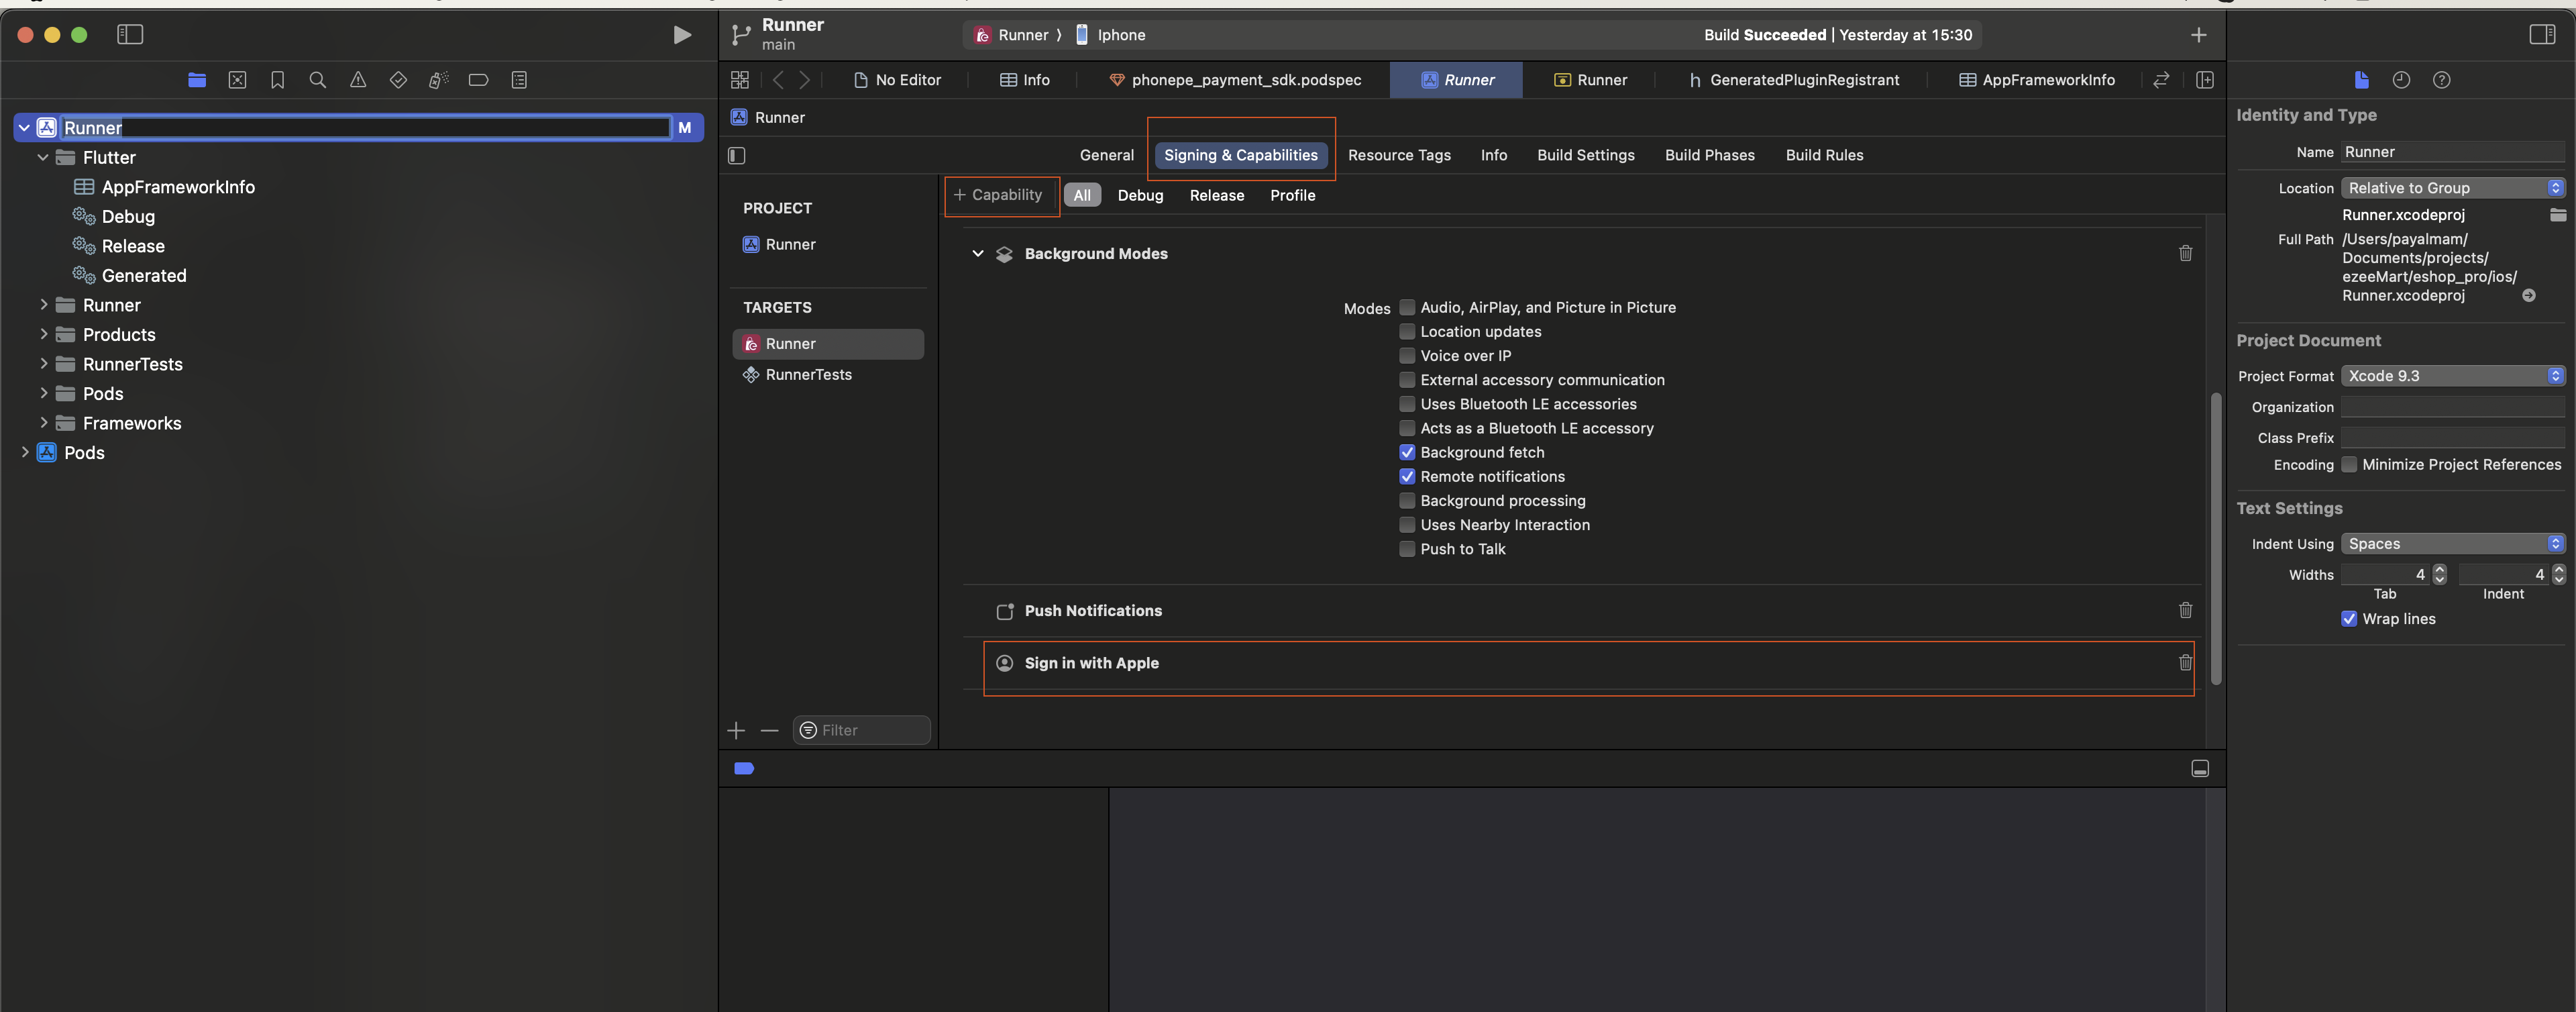Enable Push to Talk mode
The image size is (2576, 1012).
1407,549
